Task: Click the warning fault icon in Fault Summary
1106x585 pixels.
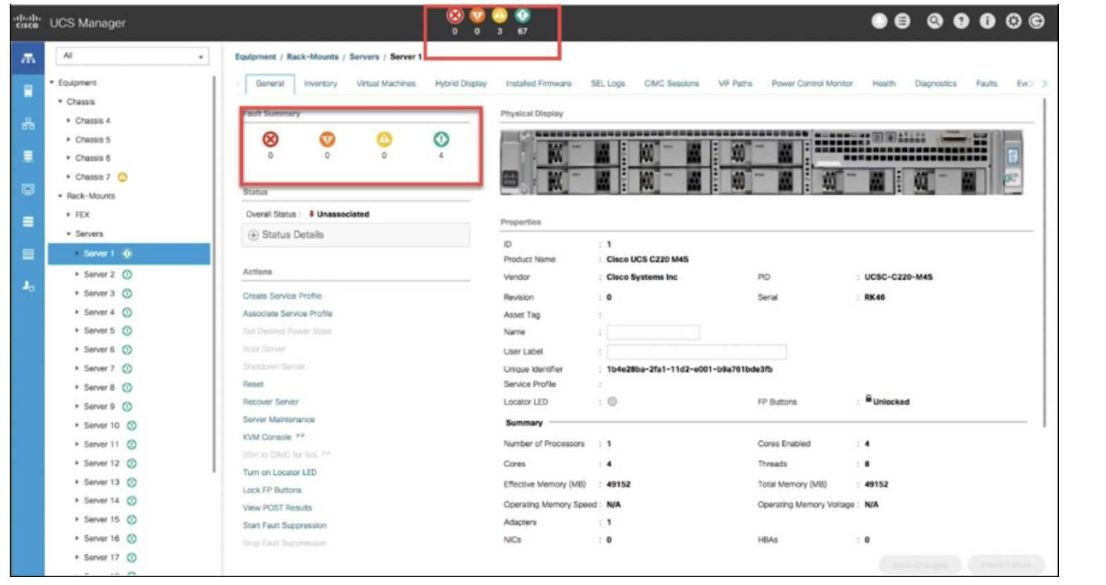Action: 441,139
